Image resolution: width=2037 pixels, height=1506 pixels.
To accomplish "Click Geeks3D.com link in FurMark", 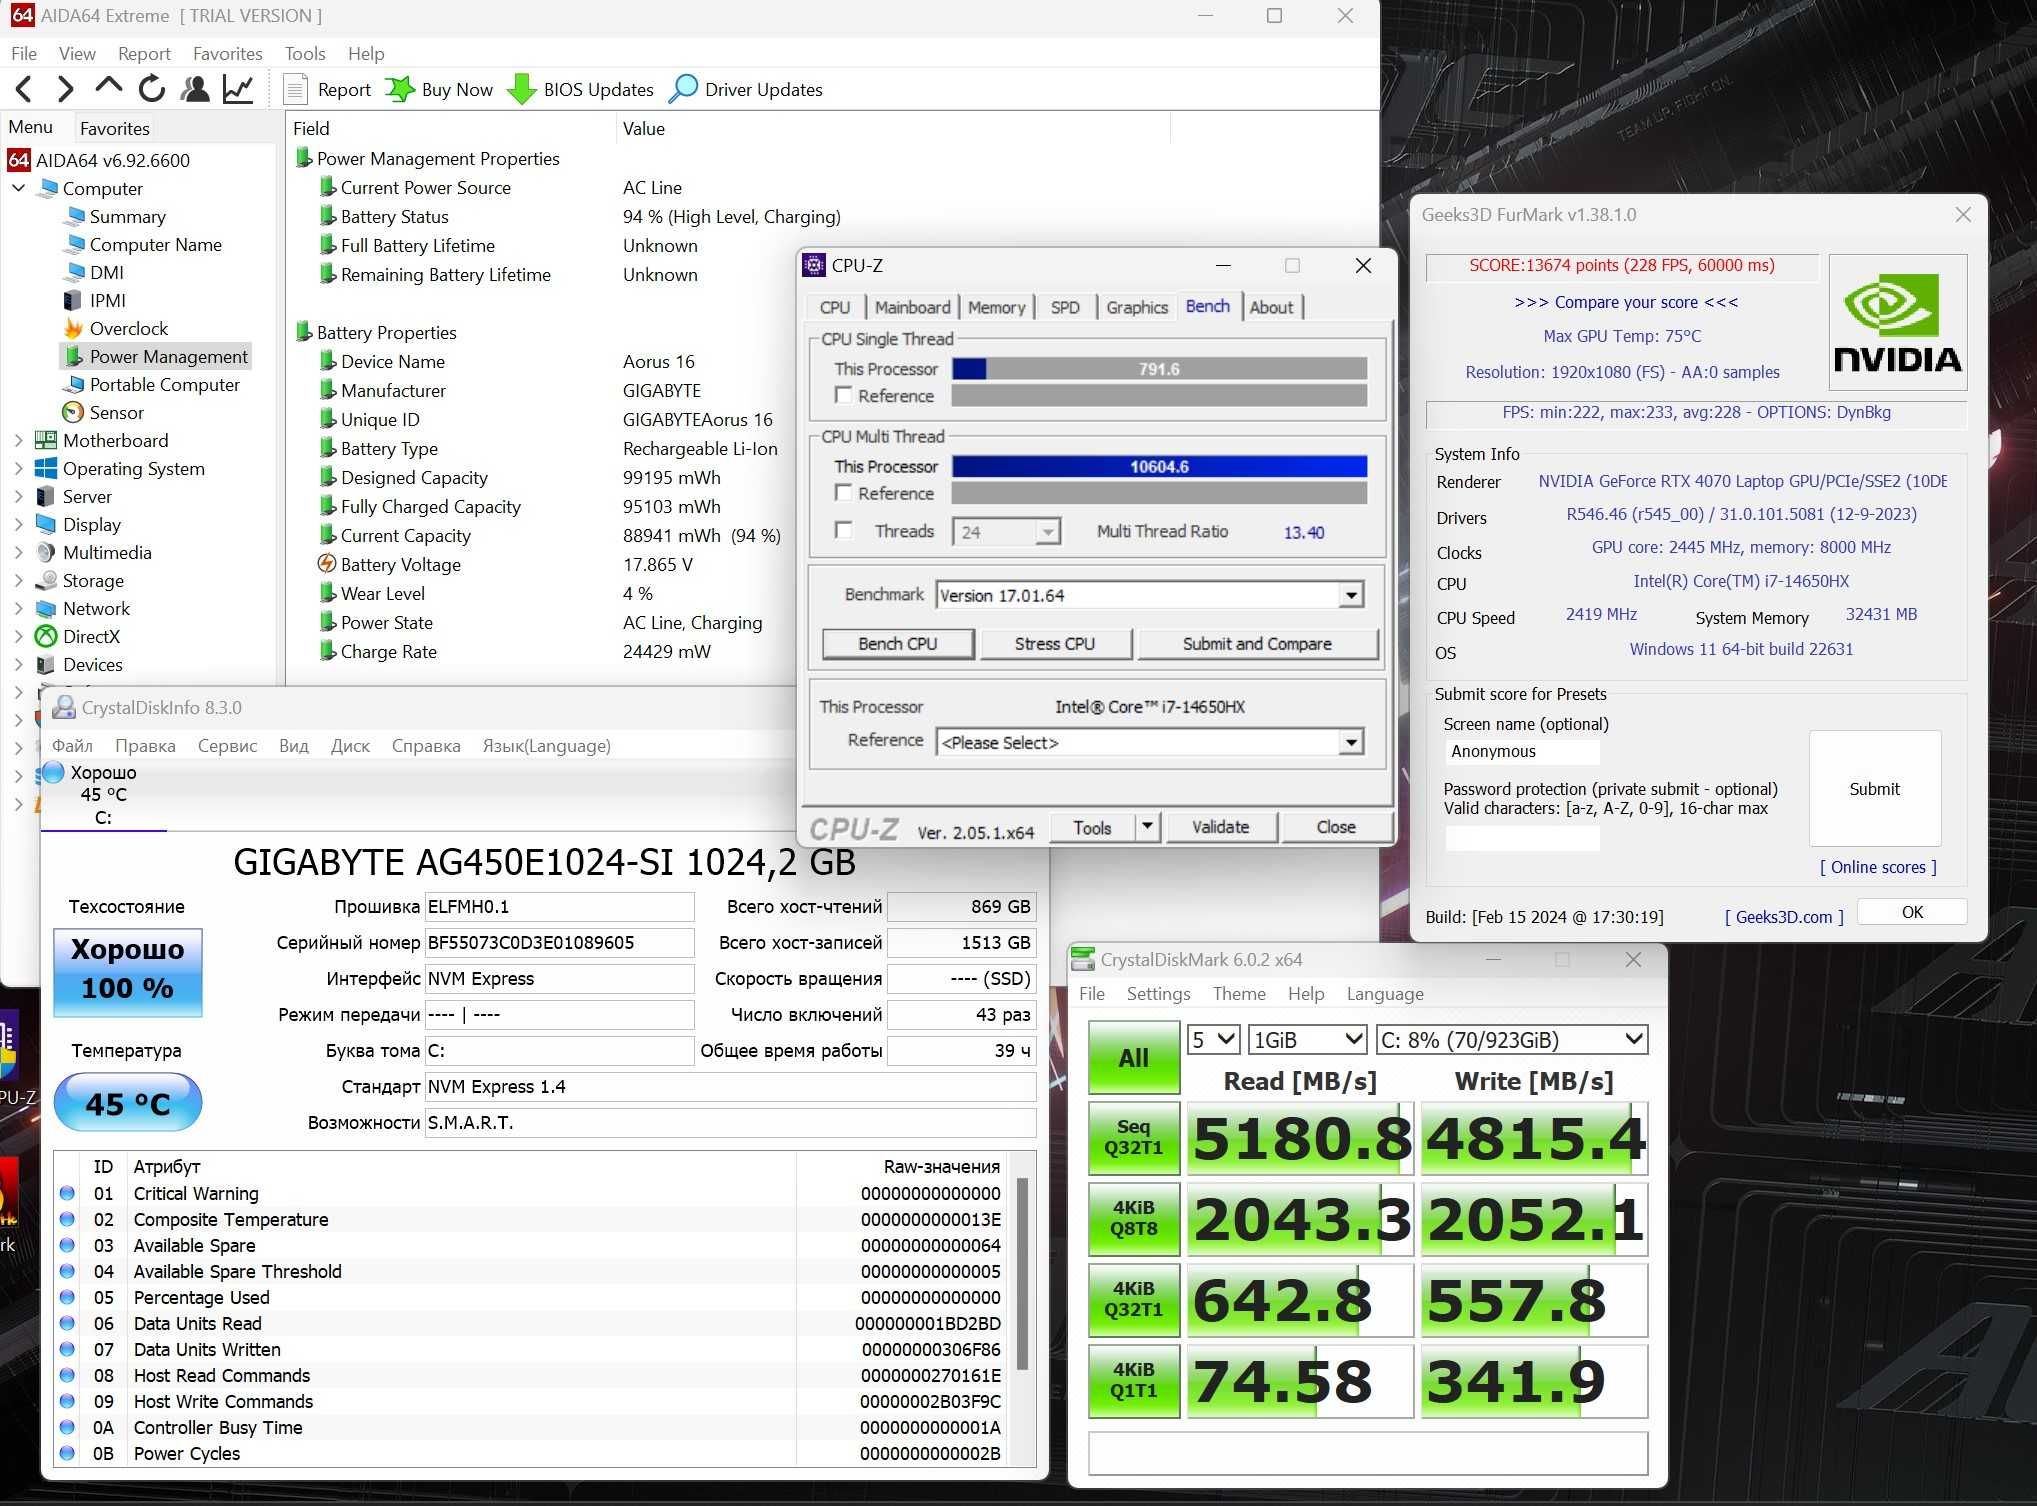I will 1784,917.
